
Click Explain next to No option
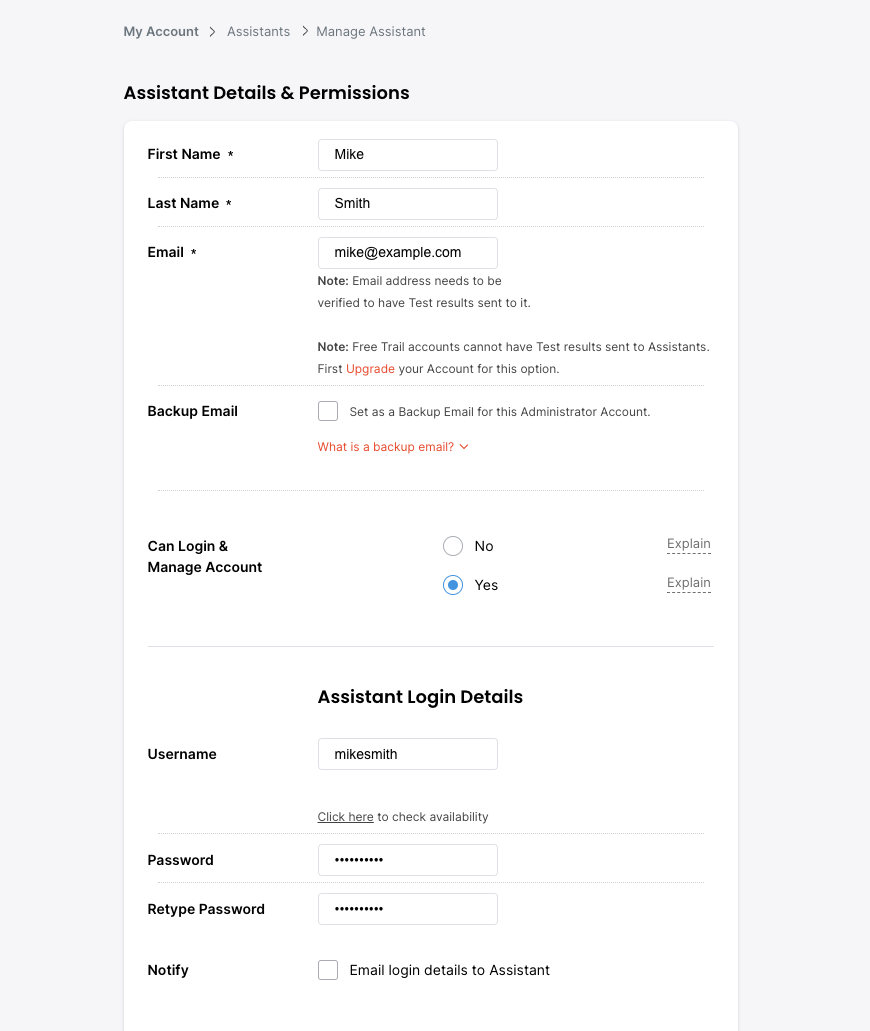pos(689,545)
